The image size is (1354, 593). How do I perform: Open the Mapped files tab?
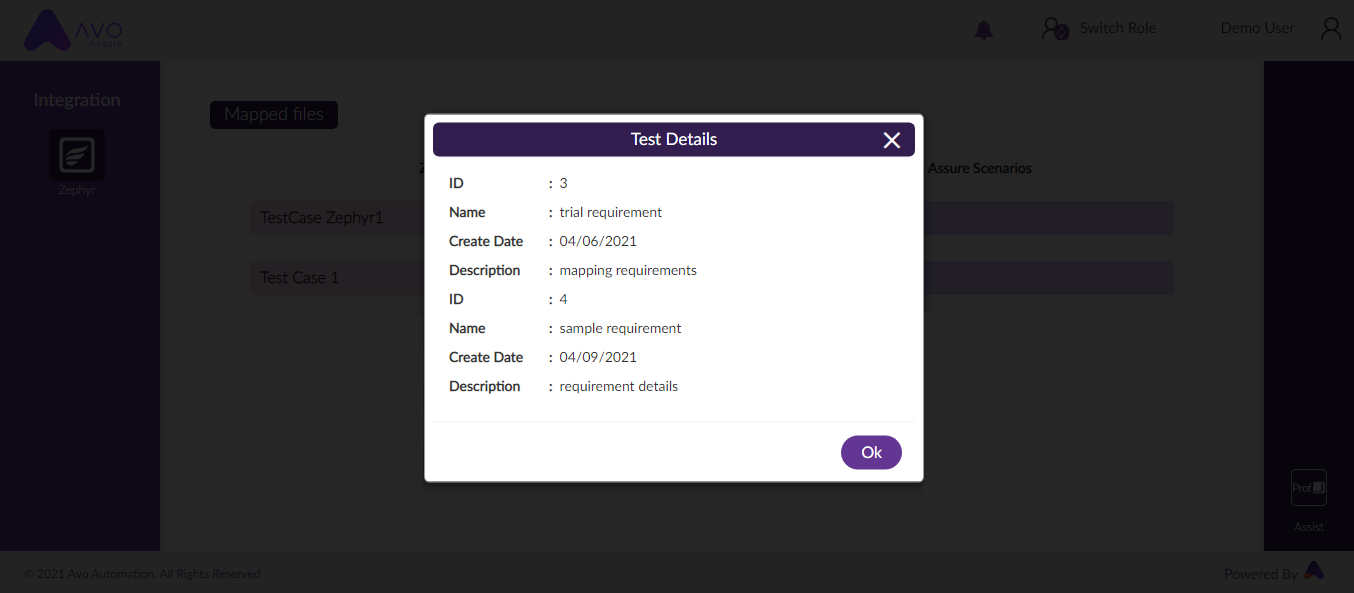(x=274, y=115)
